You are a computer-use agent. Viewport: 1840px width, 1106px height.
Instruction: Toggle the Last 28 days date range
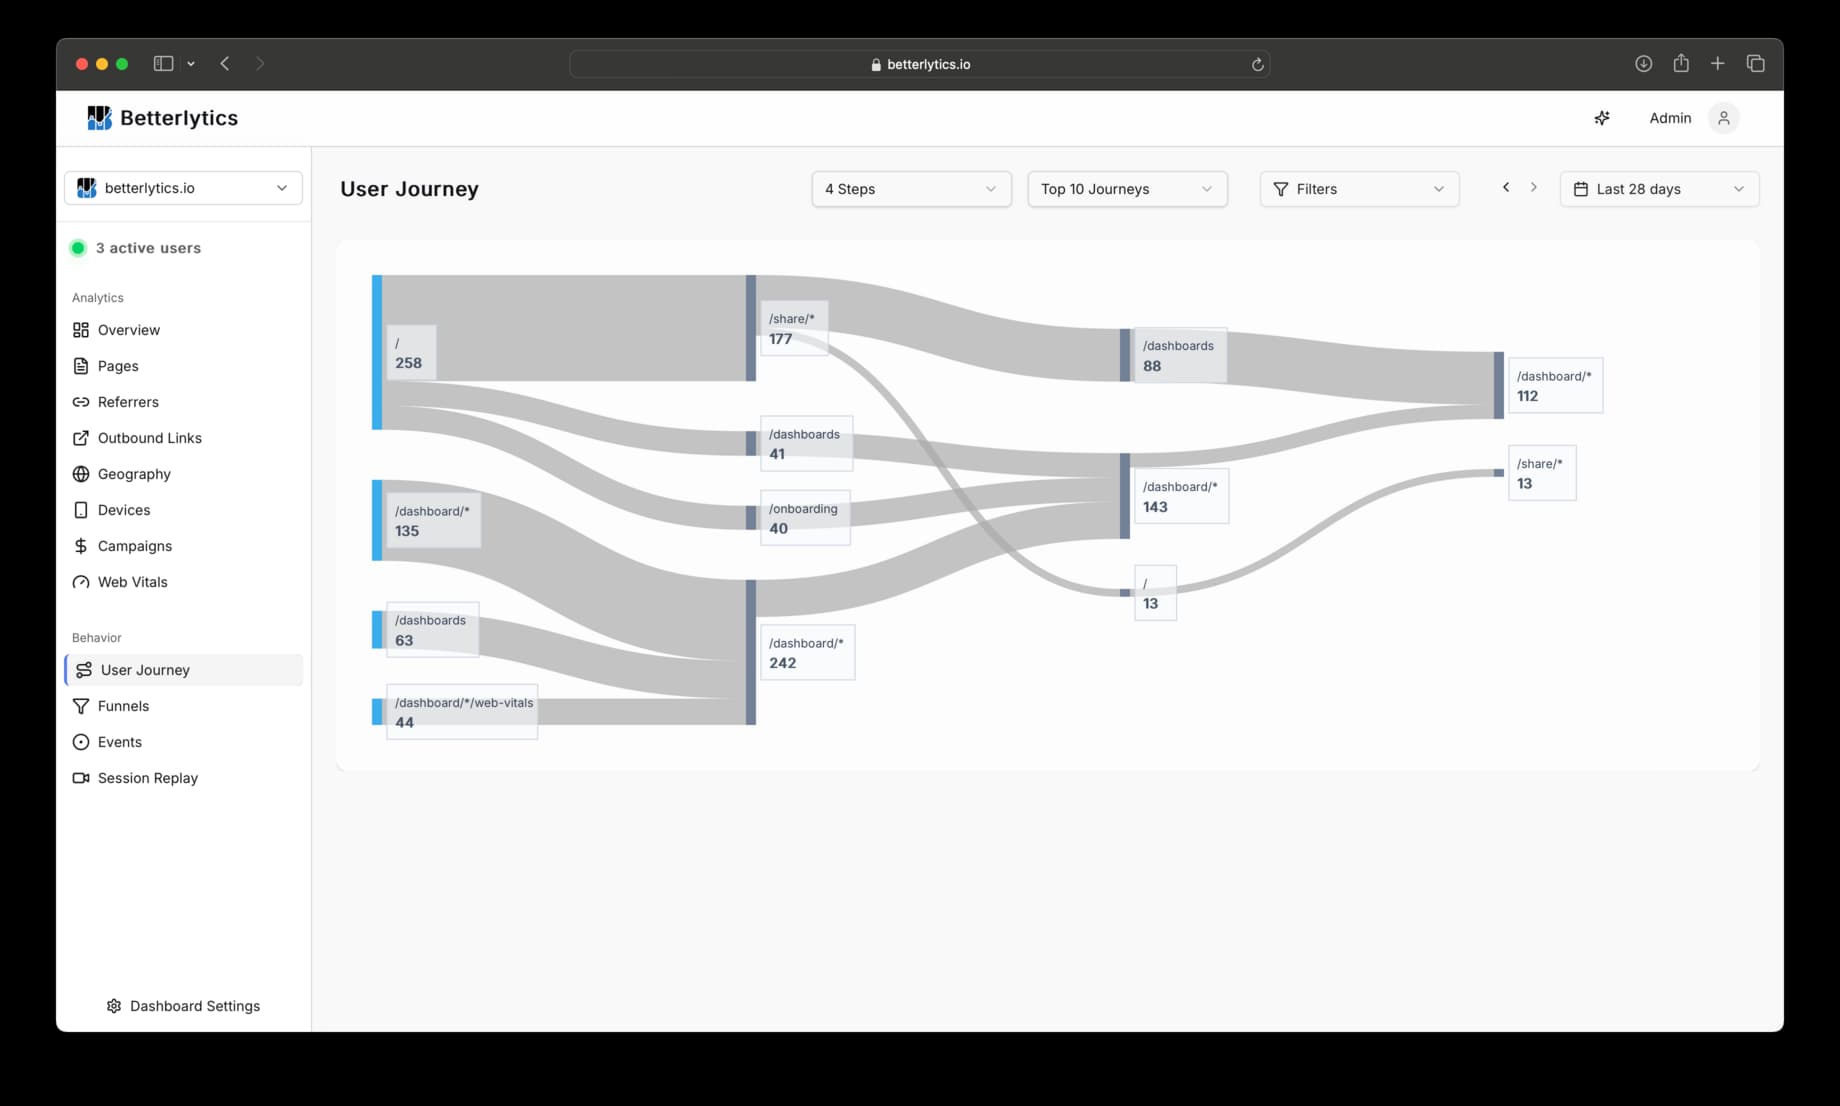tap(1658, 188)
